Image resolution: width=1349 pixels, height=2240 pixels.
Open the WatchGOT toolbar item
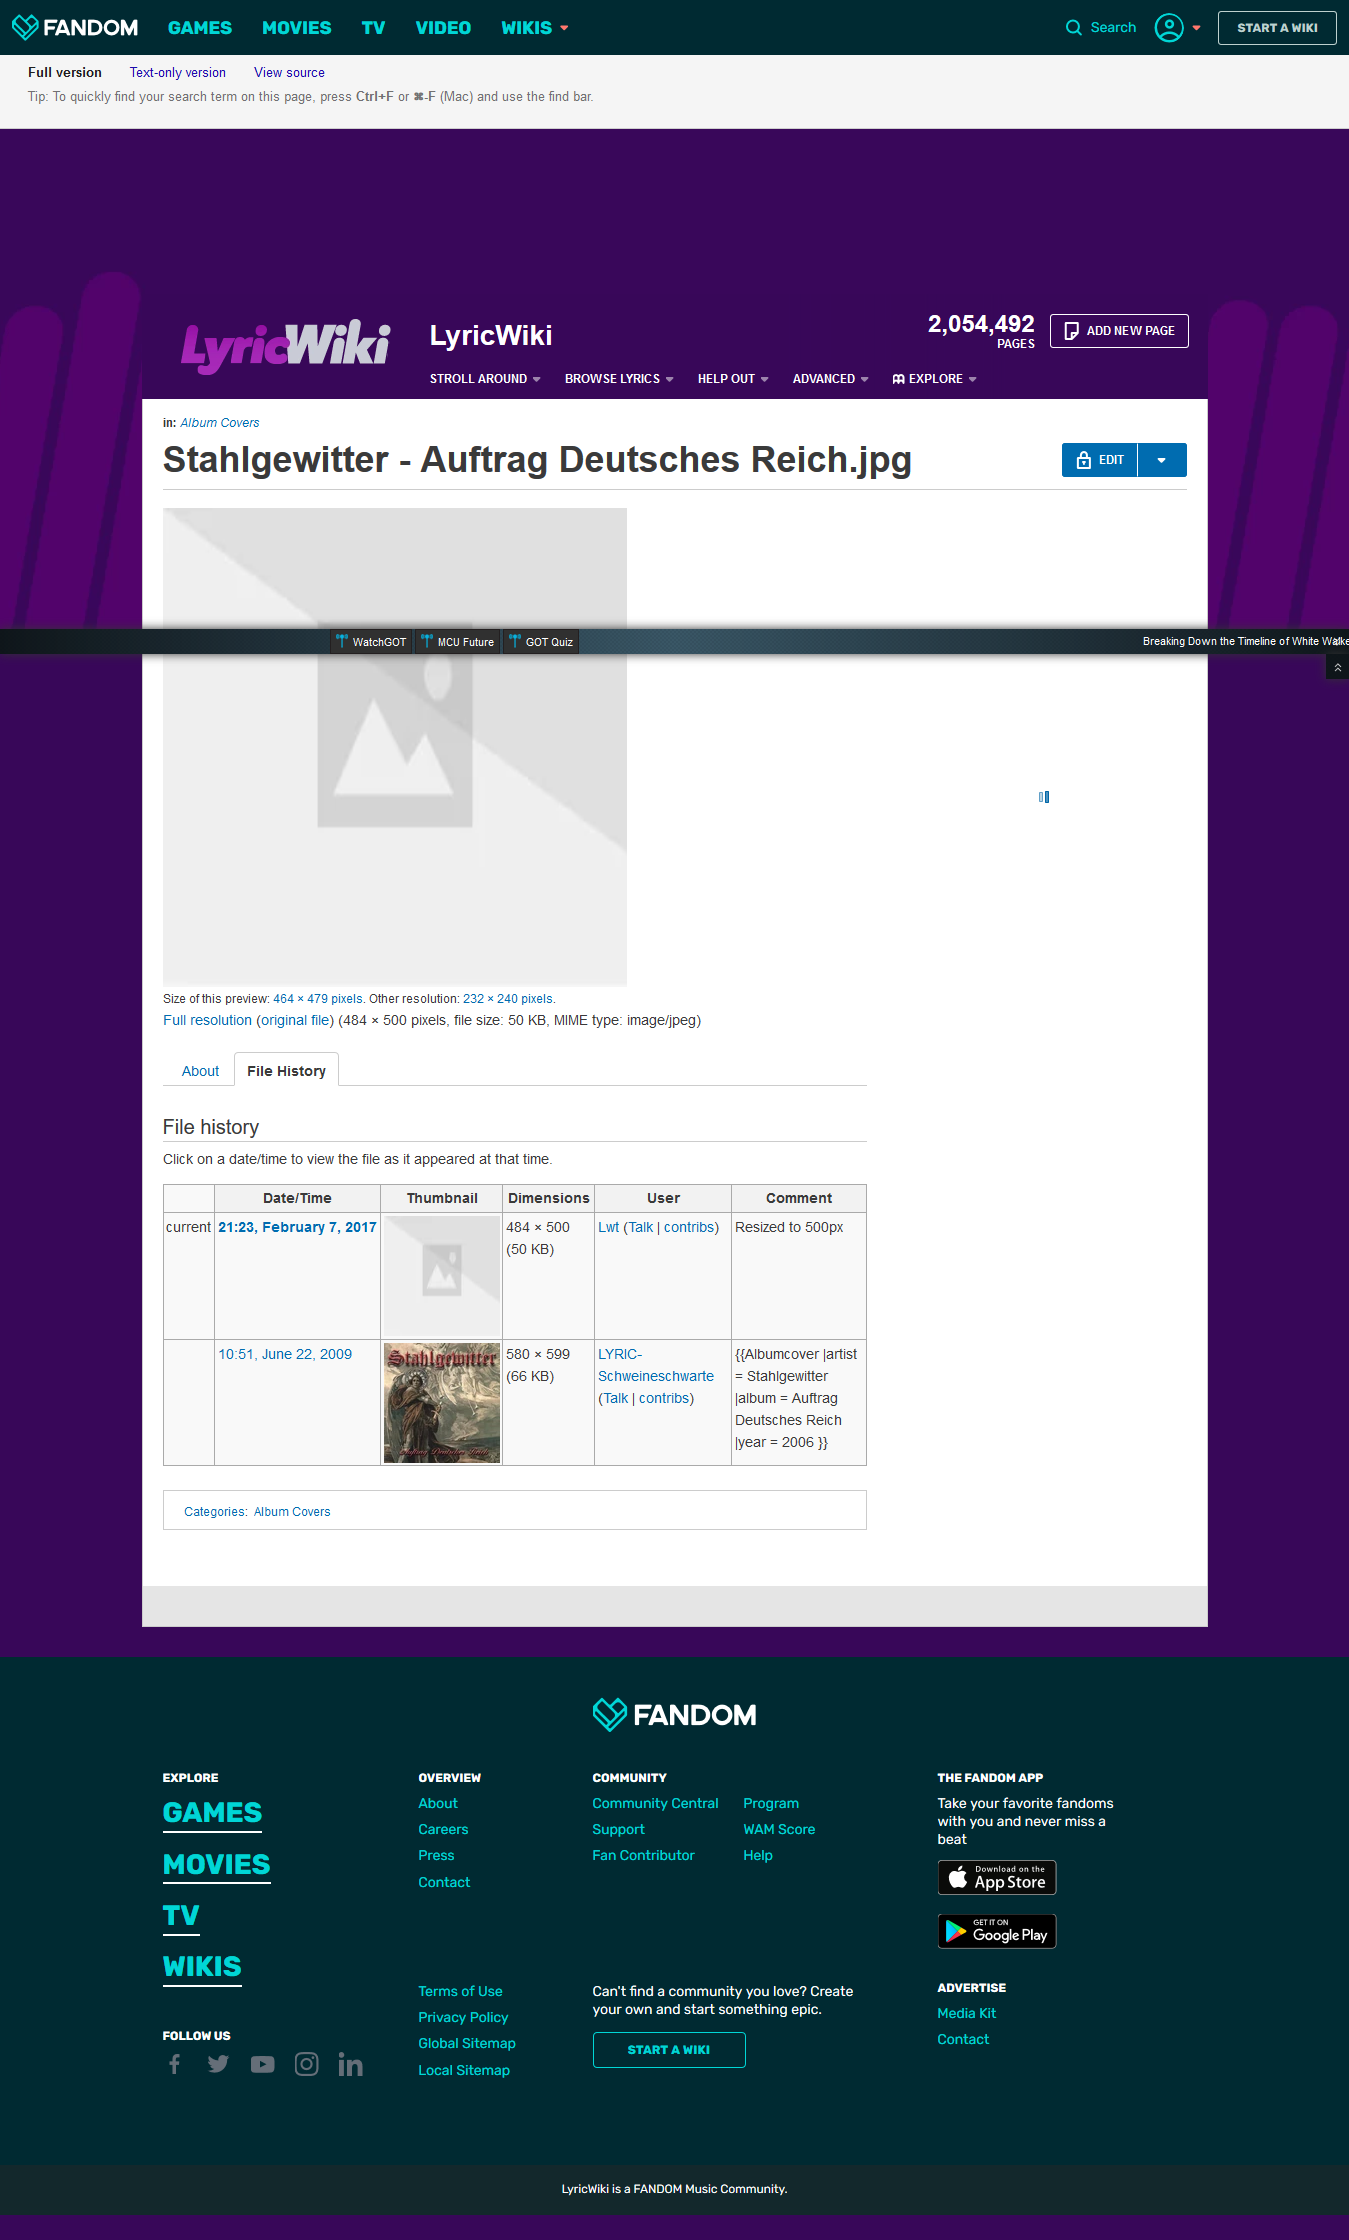tap(371, 642)
